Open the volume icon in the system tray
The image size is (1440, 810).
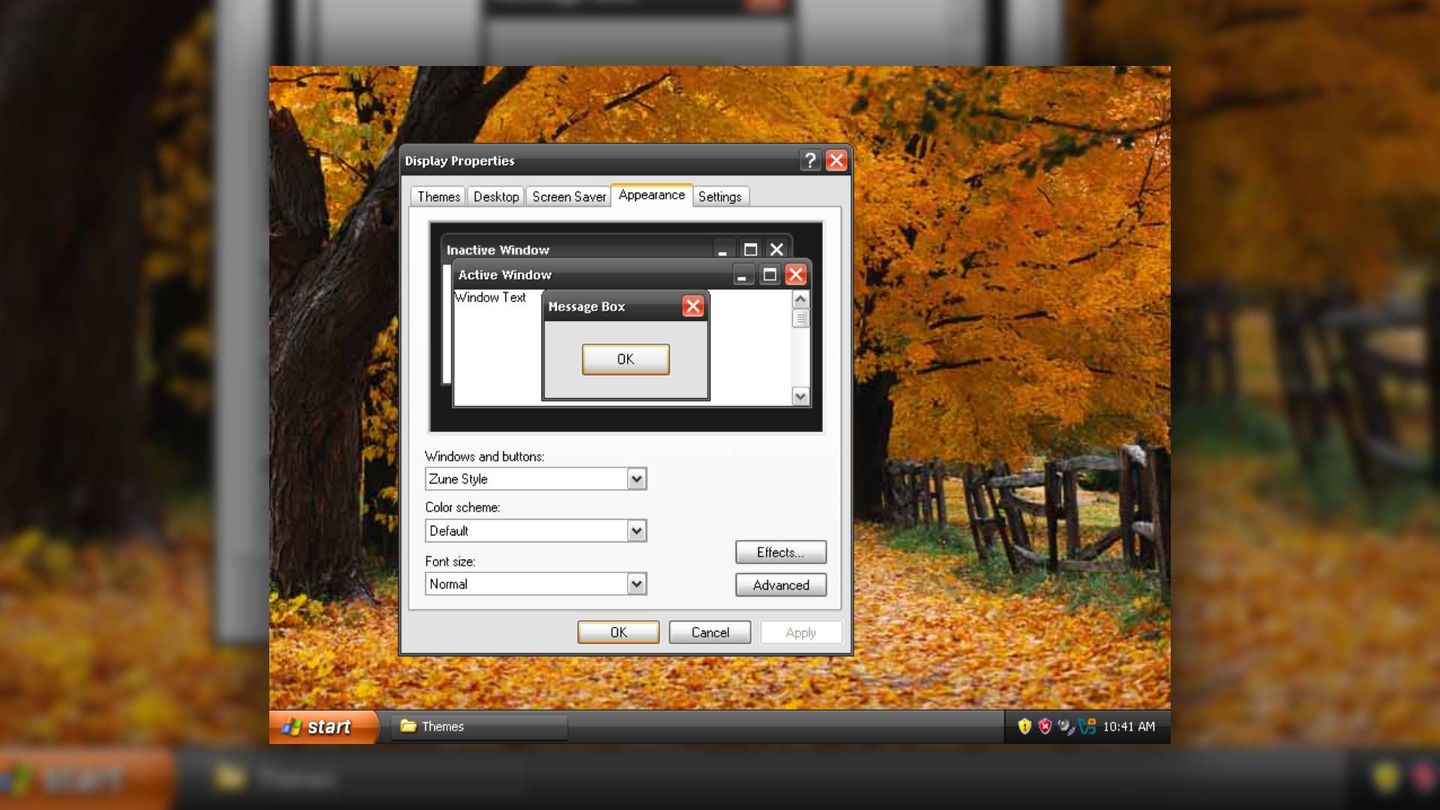1064,727
